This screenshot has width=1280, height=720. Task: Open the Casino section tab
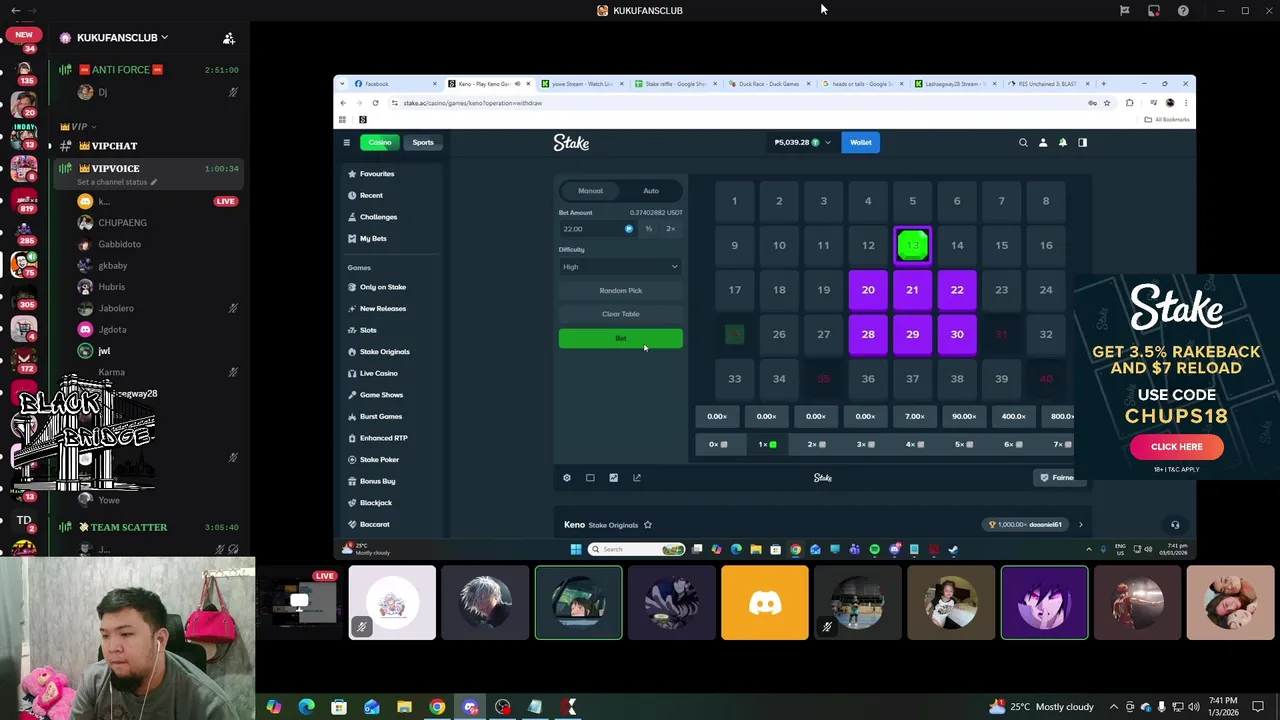click(379, 143)
